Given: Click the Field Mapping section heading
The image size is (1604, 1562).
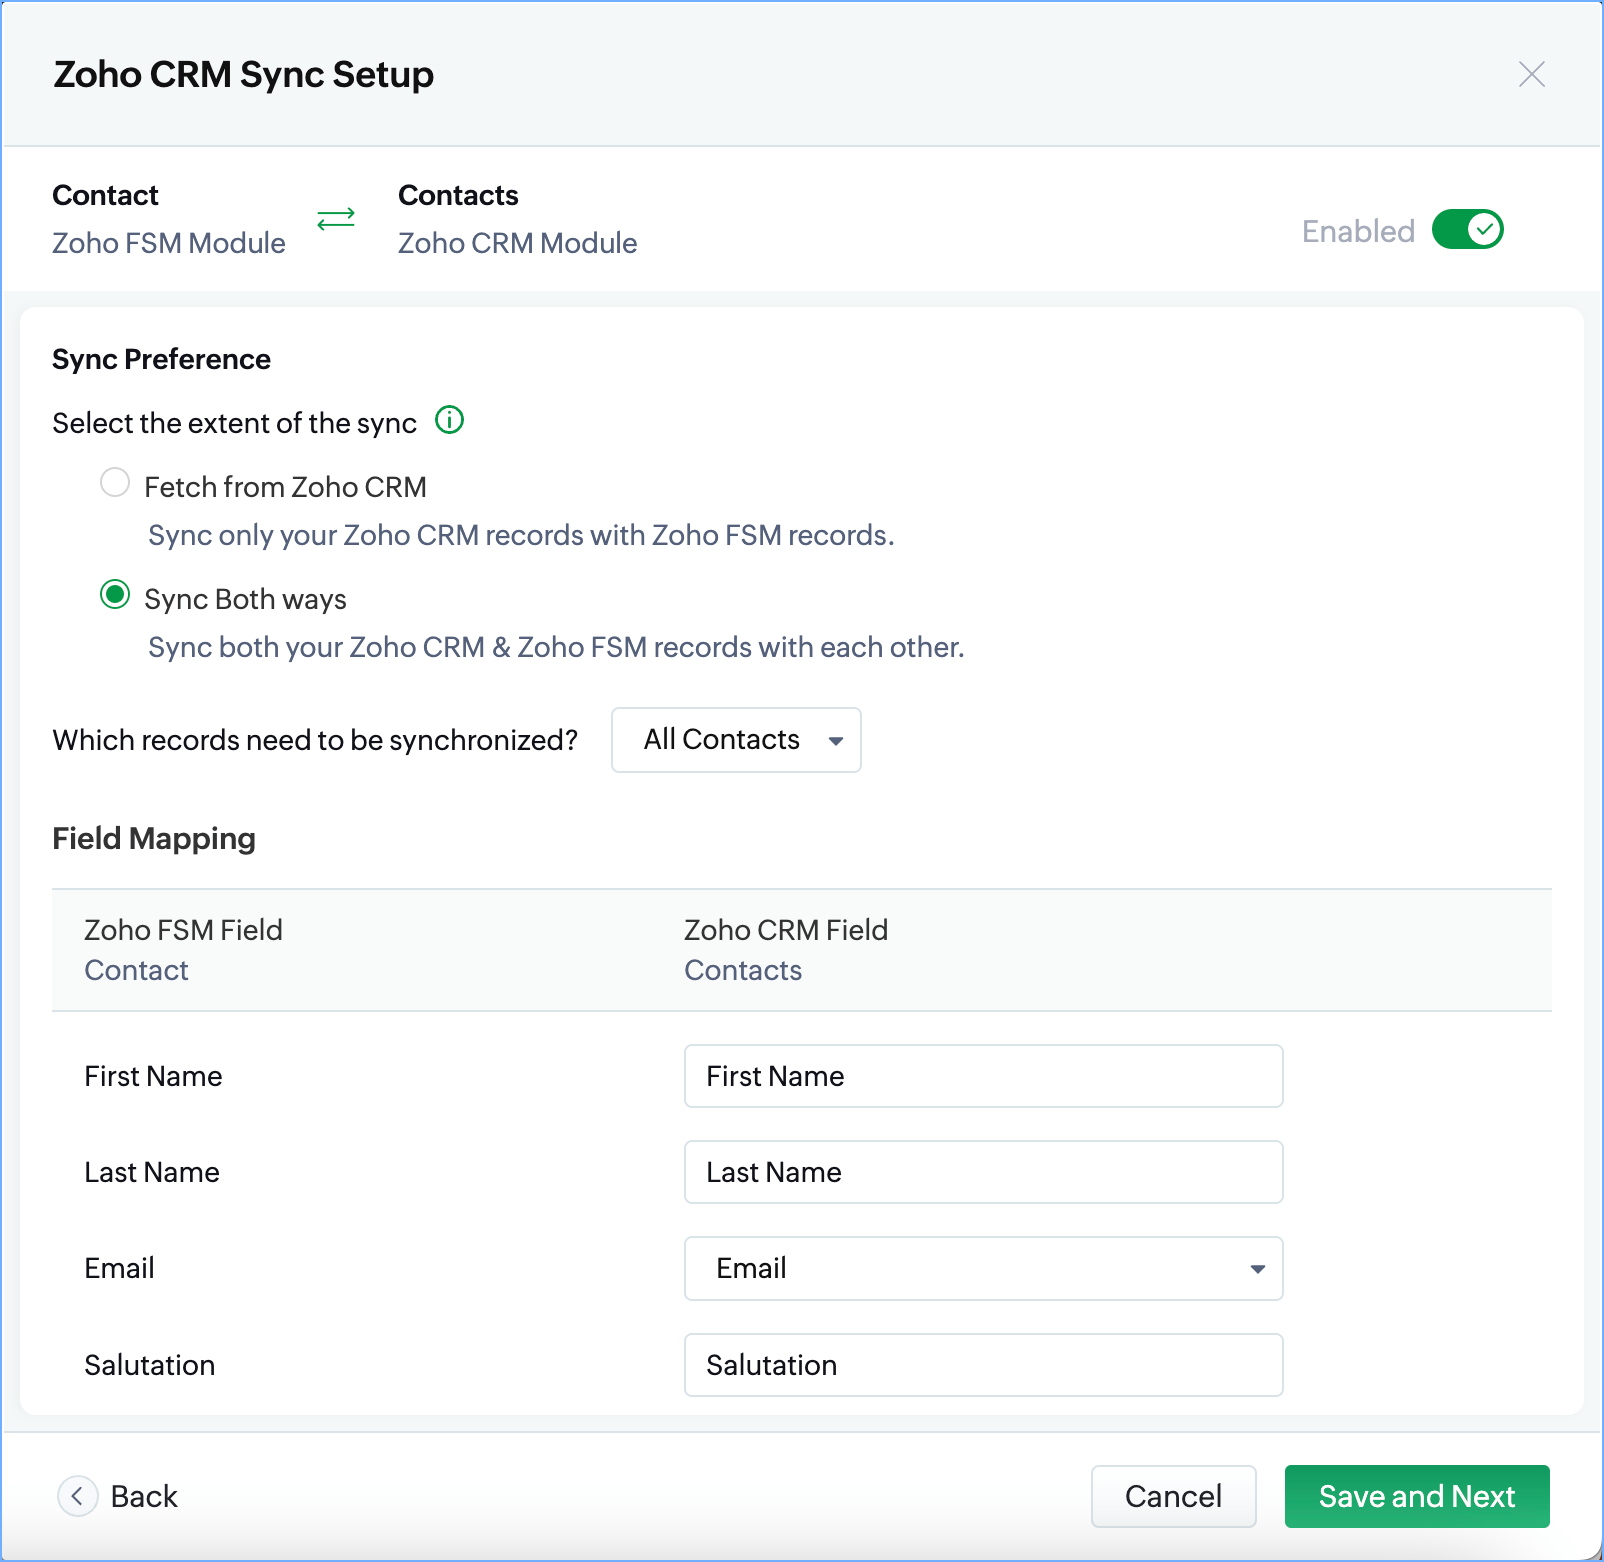Looking at the screenshot, I should point(154,838).
